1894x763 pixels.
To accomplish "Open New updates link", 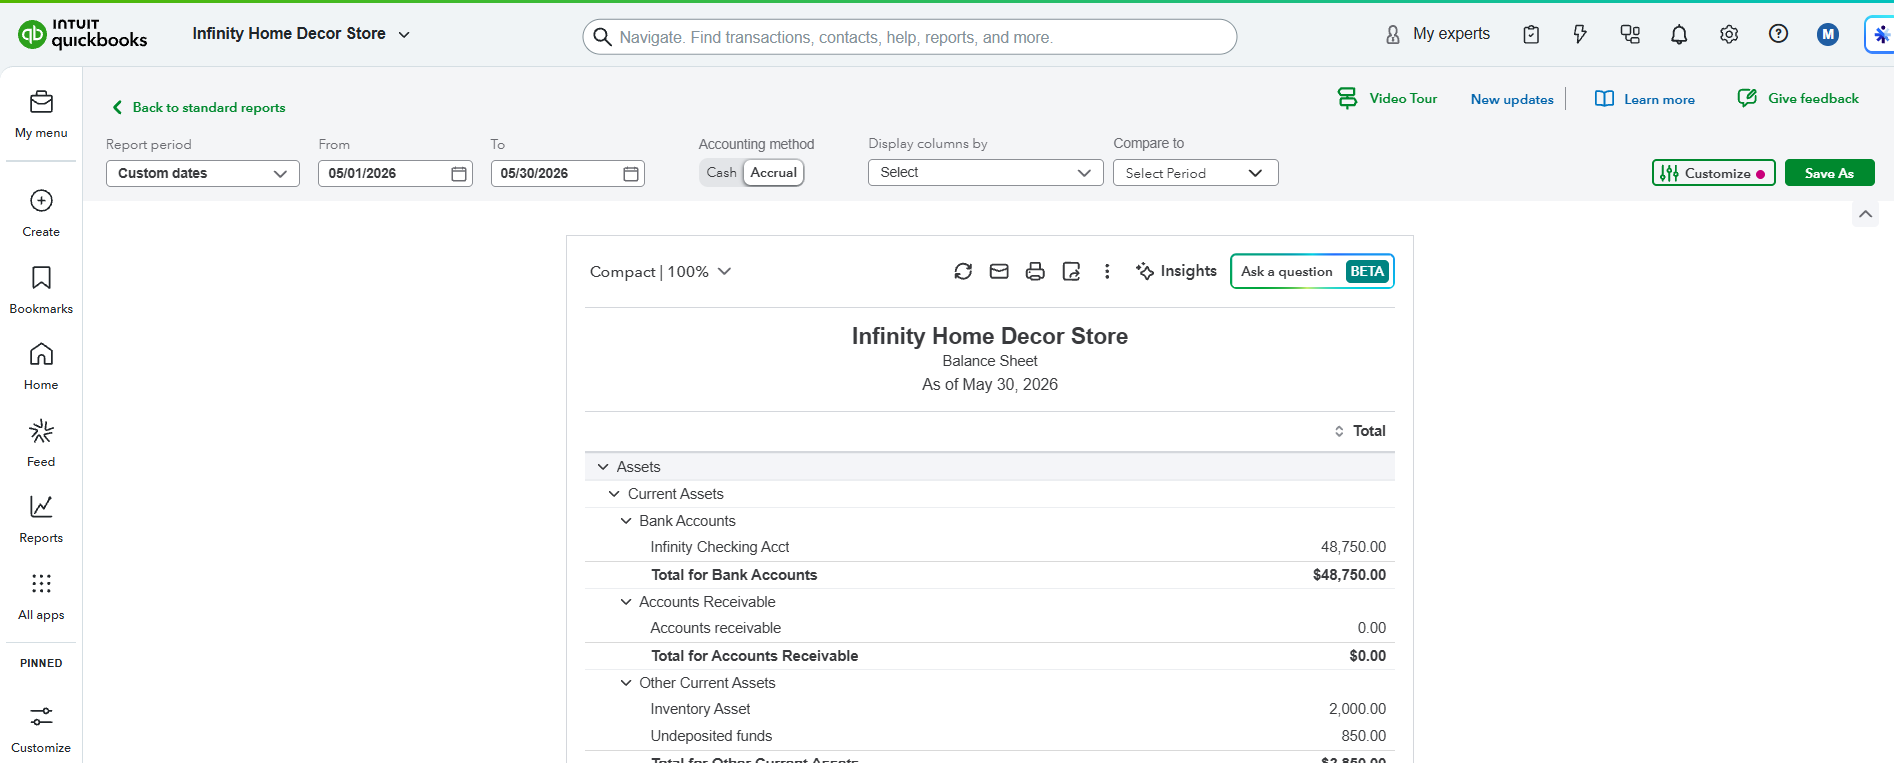I will tap(1512, 99).
